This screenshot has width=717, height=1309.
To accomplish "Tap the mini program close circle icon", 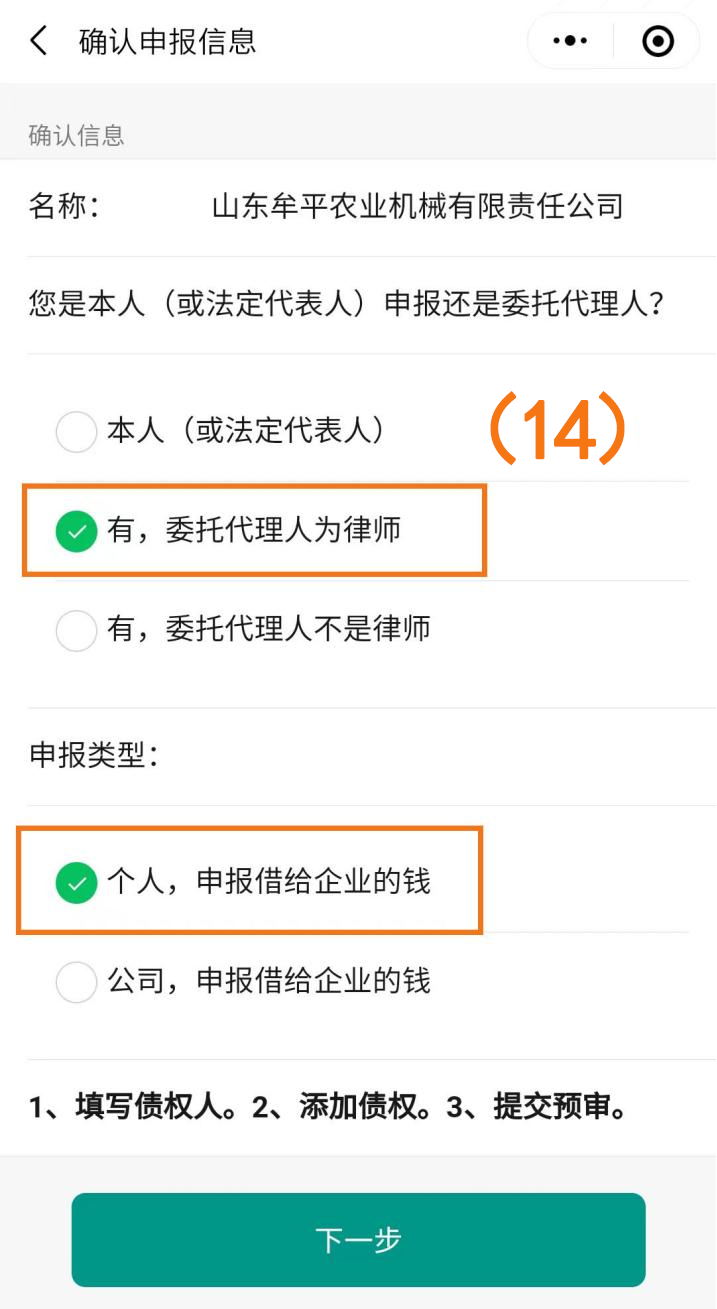I will point(657,41).
